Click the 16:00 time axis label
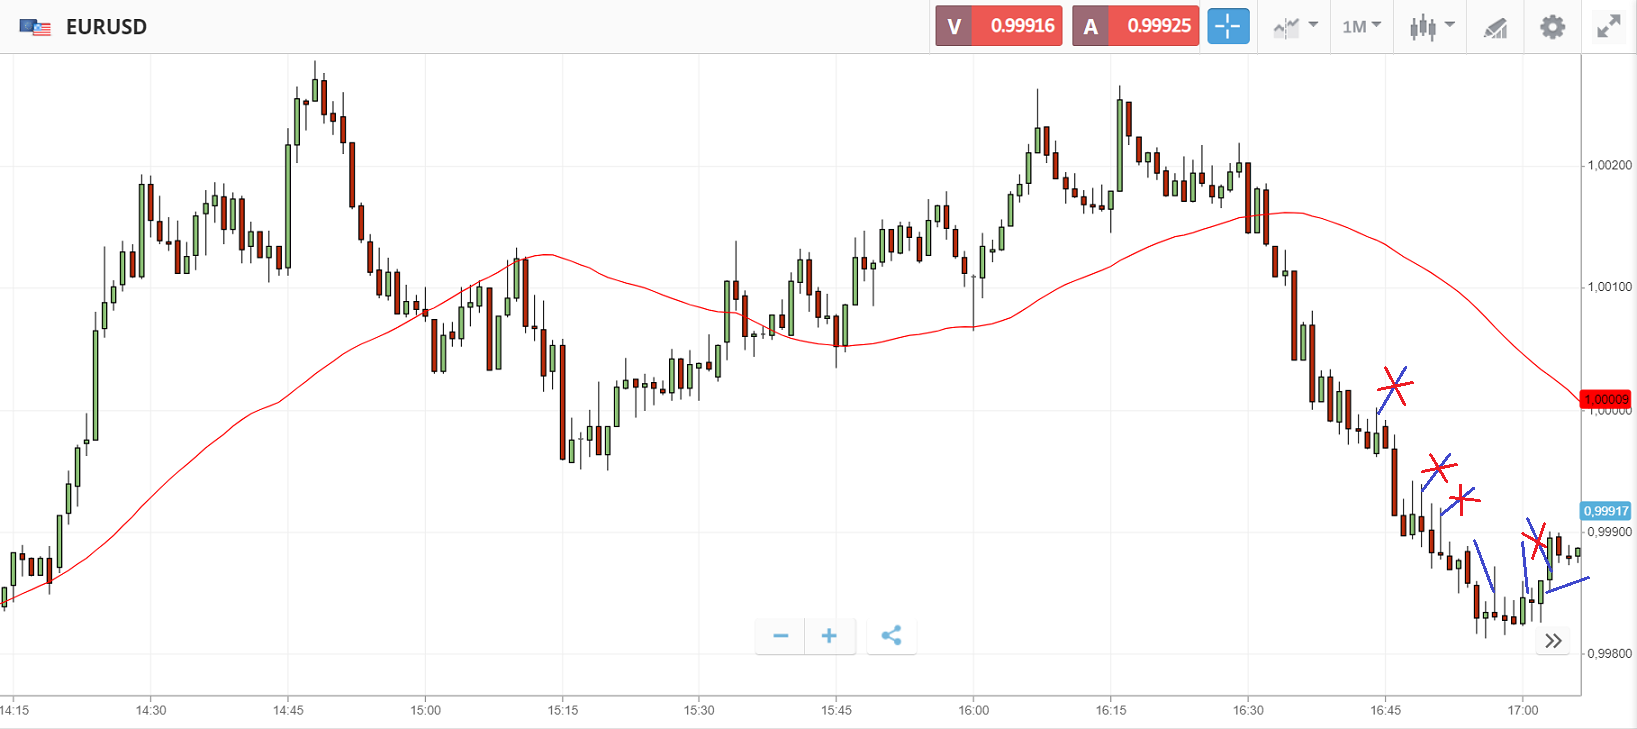 974,710
